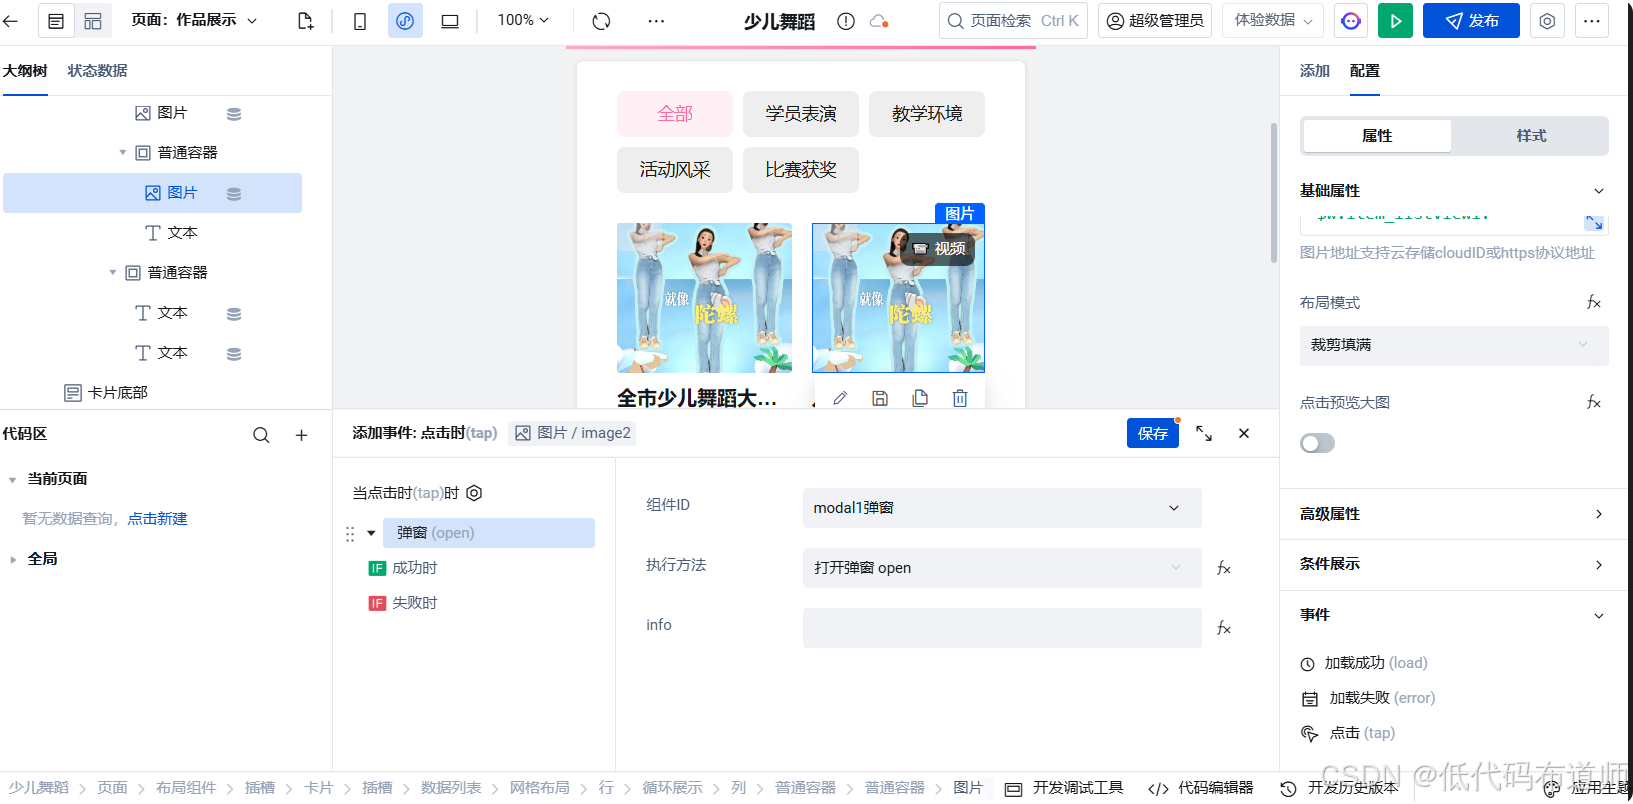1633x804 pixels.
Task: Add new item in code area plus icon
Action: (x=301, y=435)
